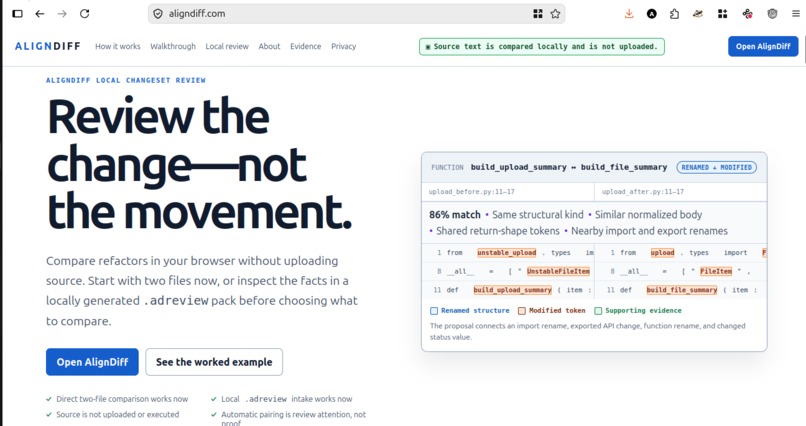Click the blue Open AlignDiff hero button
The height and width of the screenshot is (426, 806).
(x=92, y=362)
